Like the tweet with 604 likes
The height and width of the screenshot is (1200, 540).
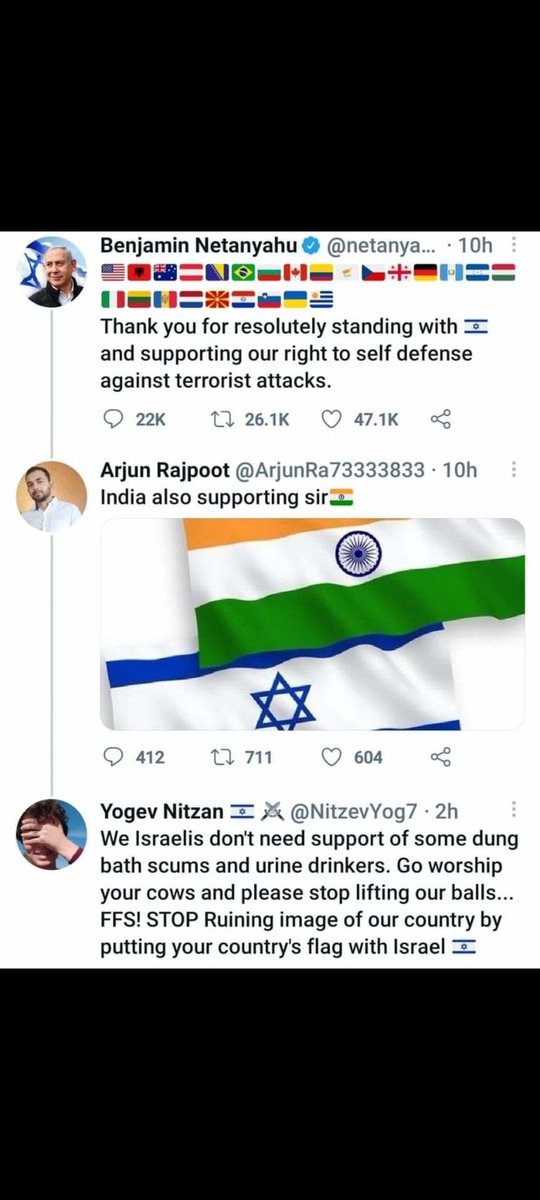click(x=332, y=757)
